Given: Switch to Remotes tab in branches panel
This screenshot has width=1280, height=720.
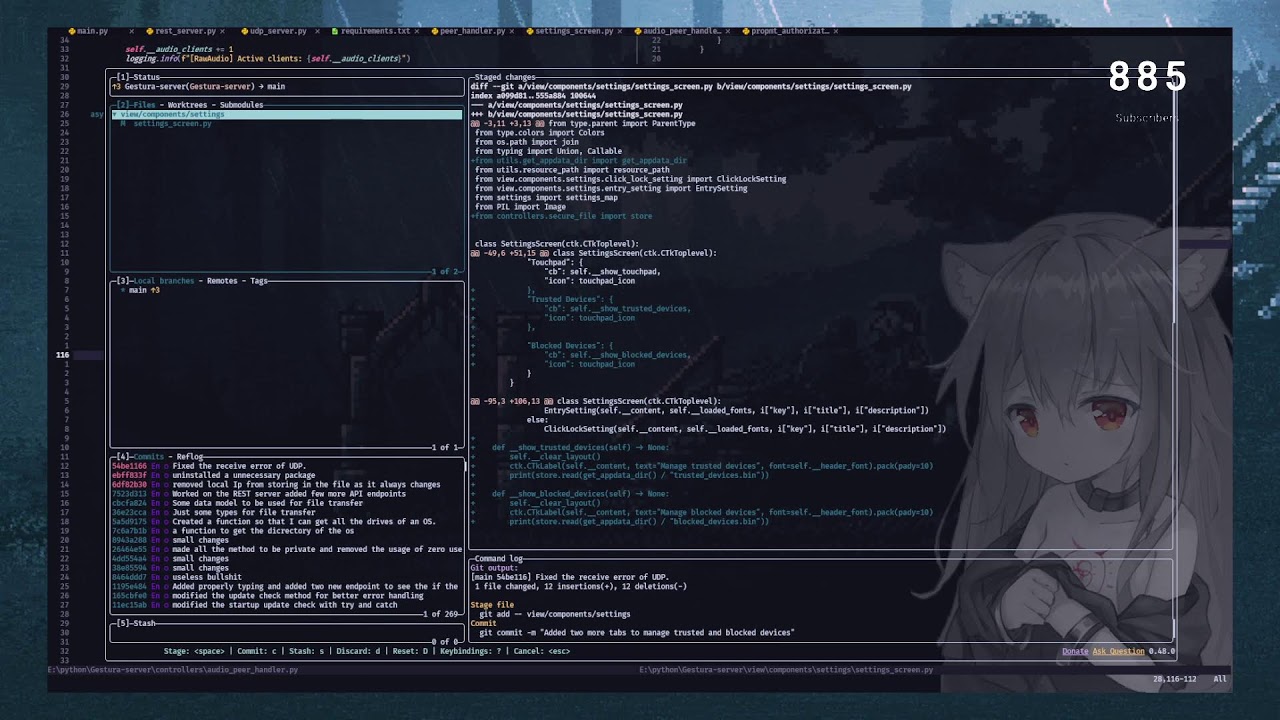Looking at the screenshot, I should tap(222, 281).
